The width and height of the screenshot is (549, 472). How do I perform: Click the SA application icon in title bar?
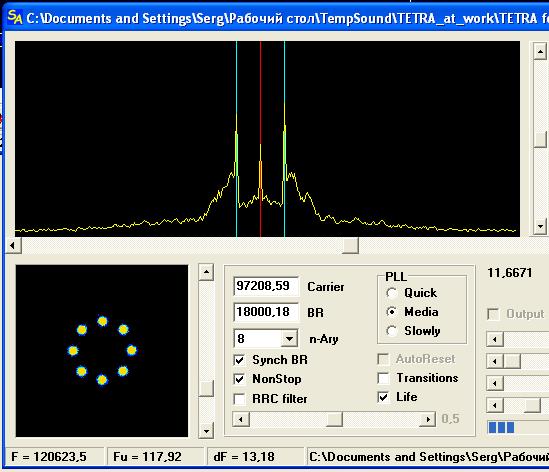pos(14,17)
